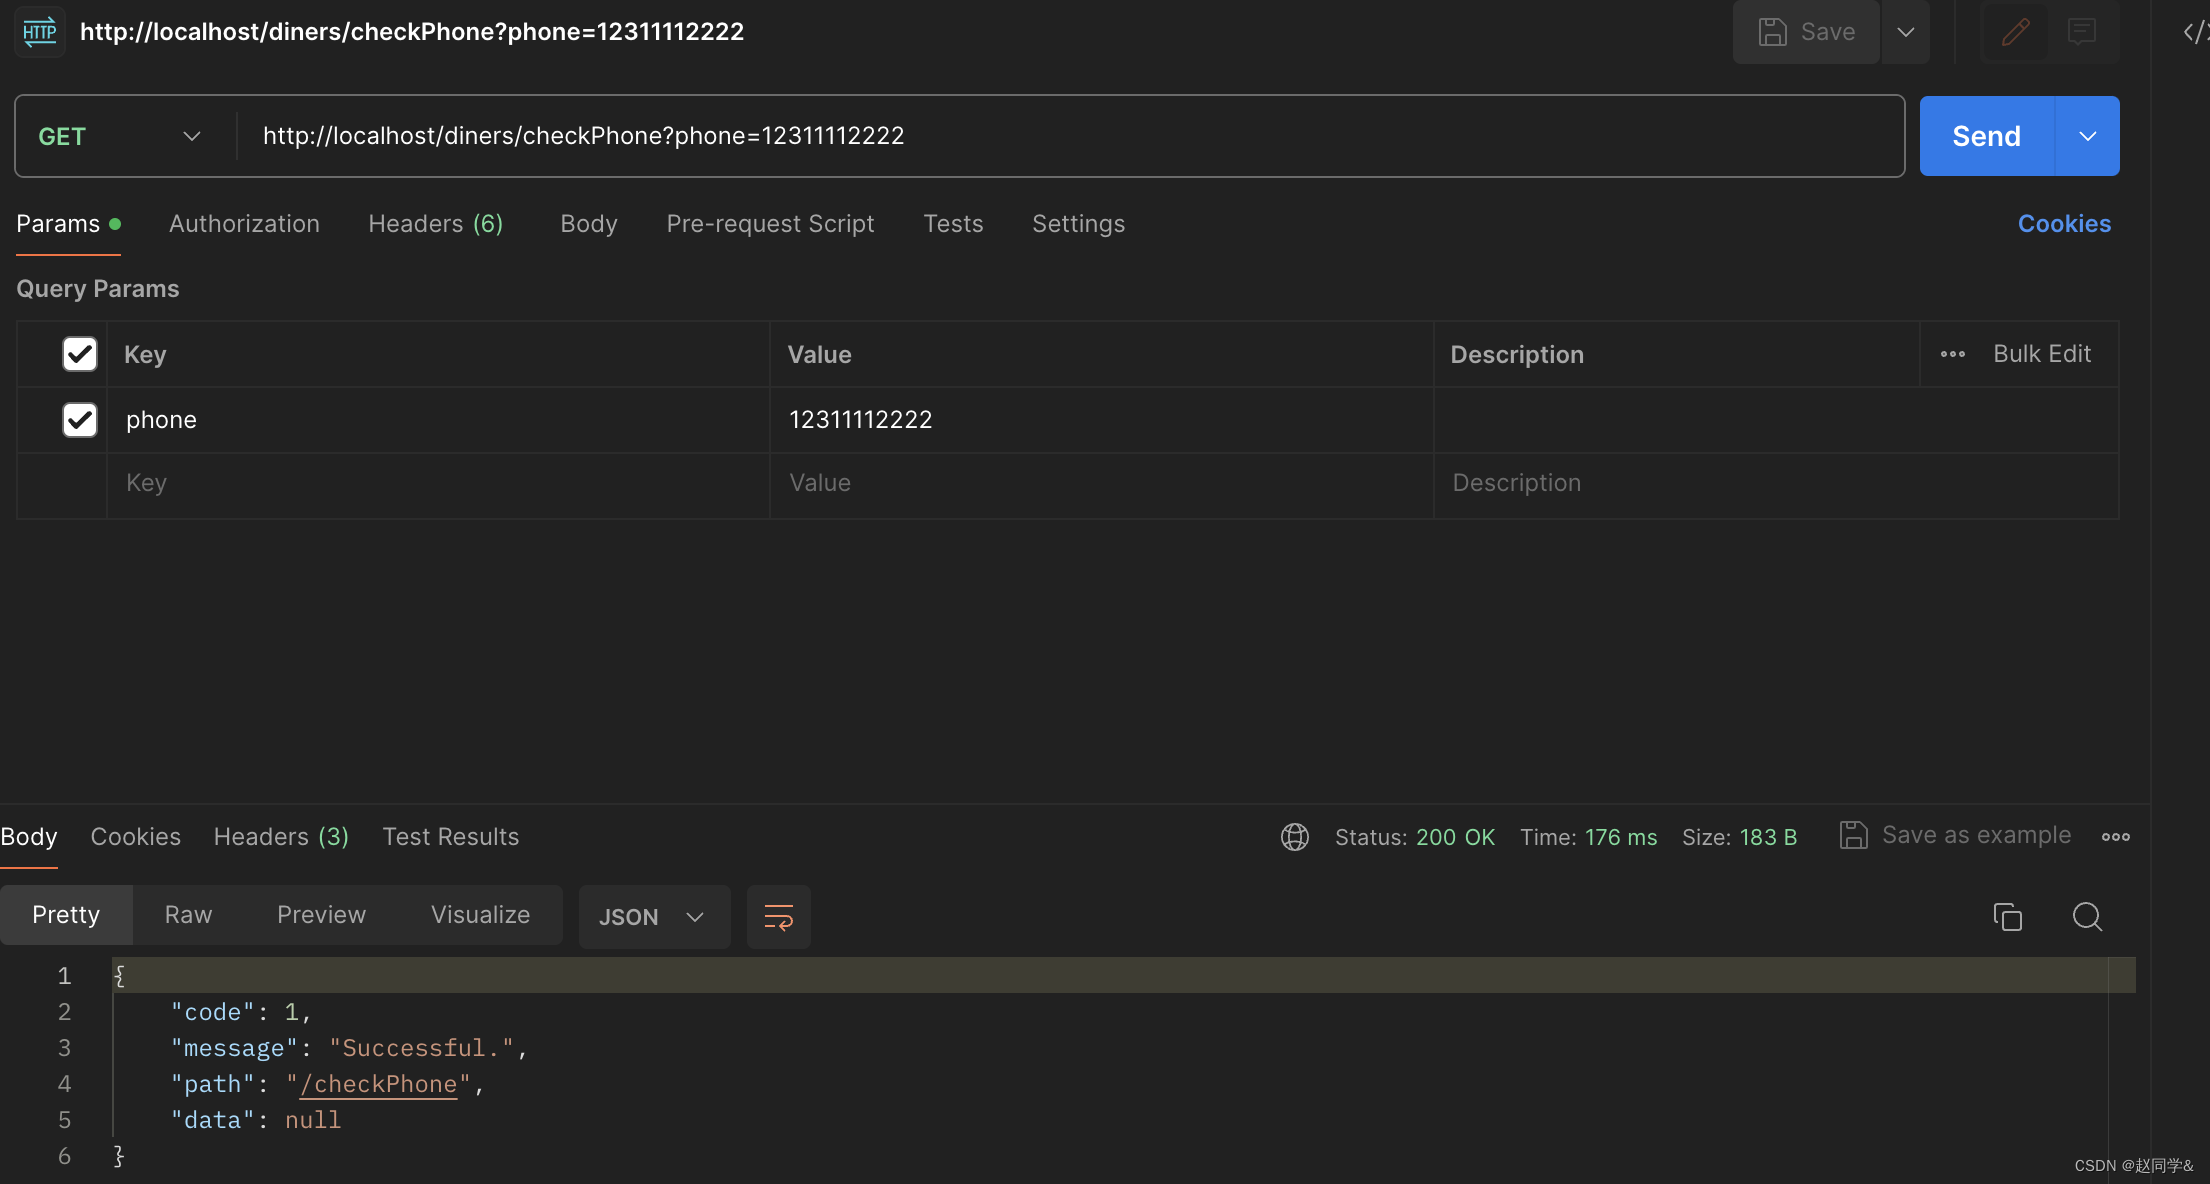Image resolution: width=2210 pixels, height=1184 pixels.
Task: Click the edit pencil icon
Action: pyautogui.click(x=2015, y=32)
